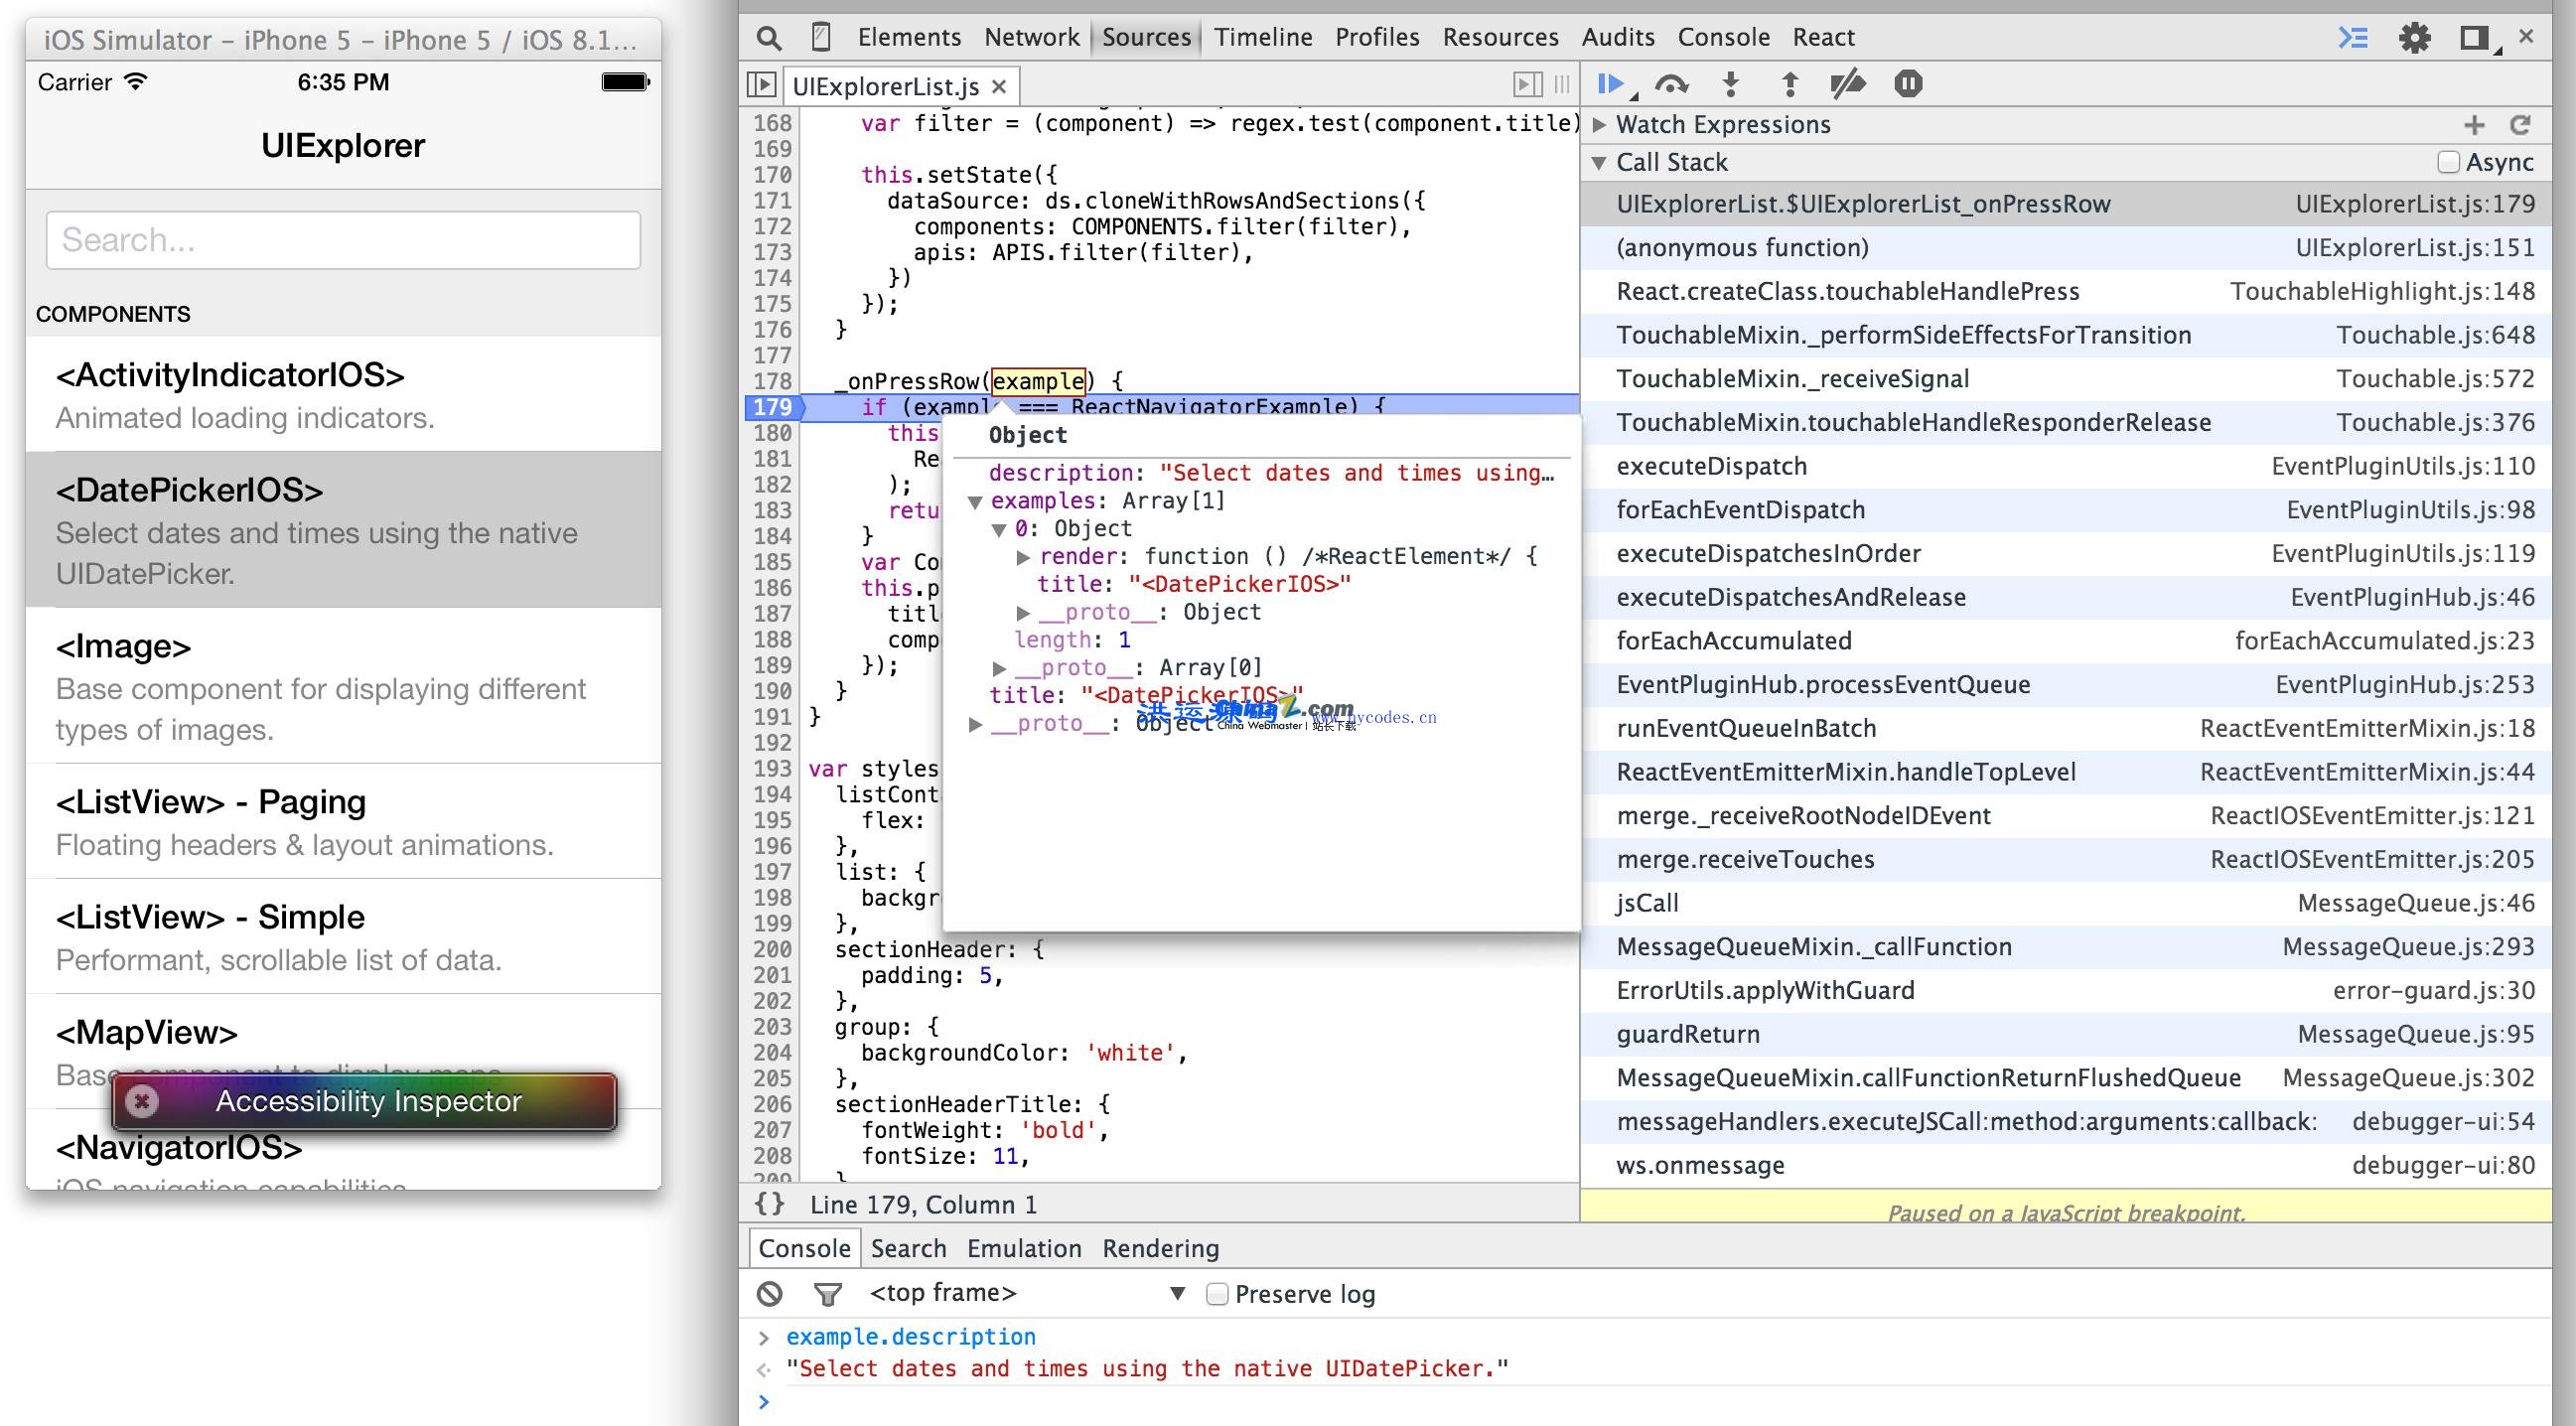The width and height of the screenshot is (2576, 1426).
Task: Open TouchableHighlight.js:148 source link
Action: 2382,292
